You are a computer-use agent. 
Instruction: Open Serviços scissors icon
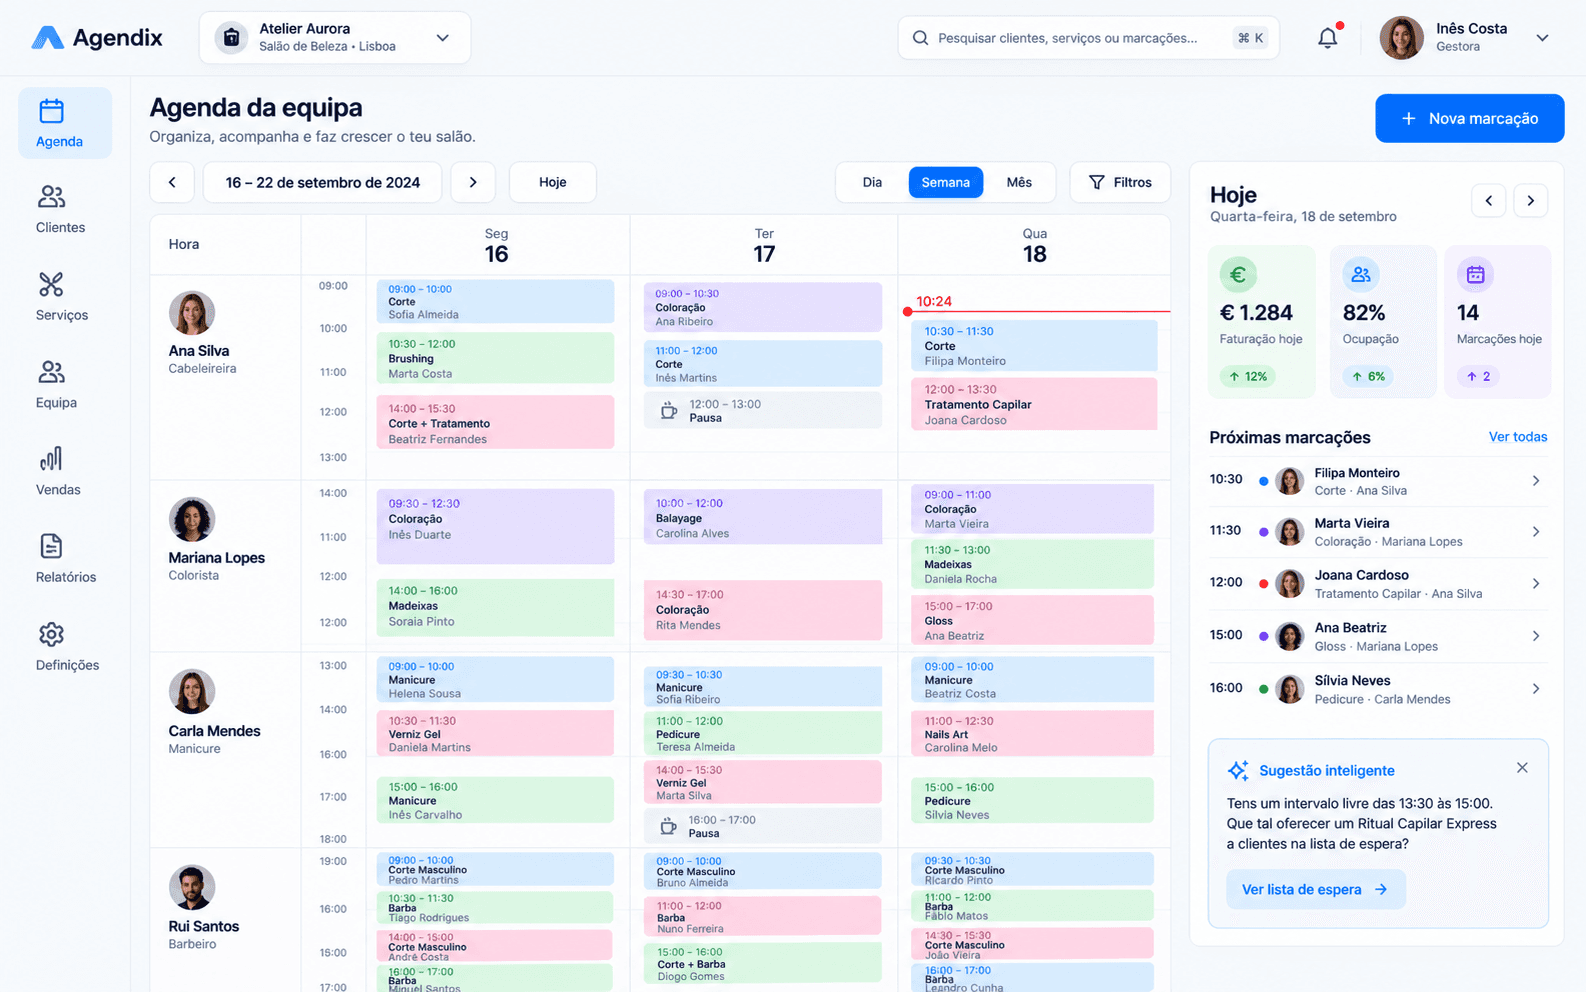51,285
